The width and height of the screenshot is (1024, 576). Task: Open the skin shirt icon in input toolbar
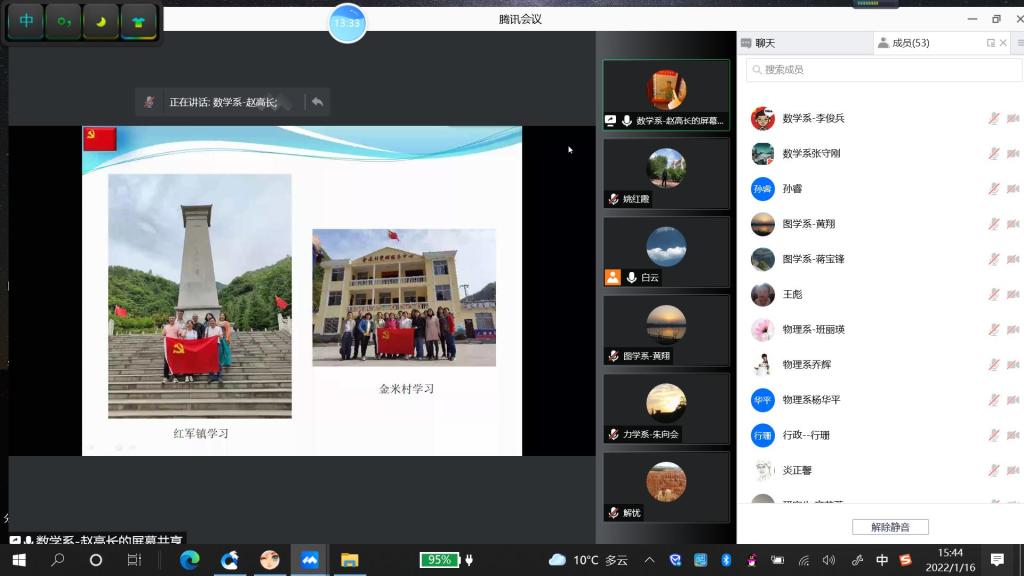pyautogui.click(x=138, y=21)
